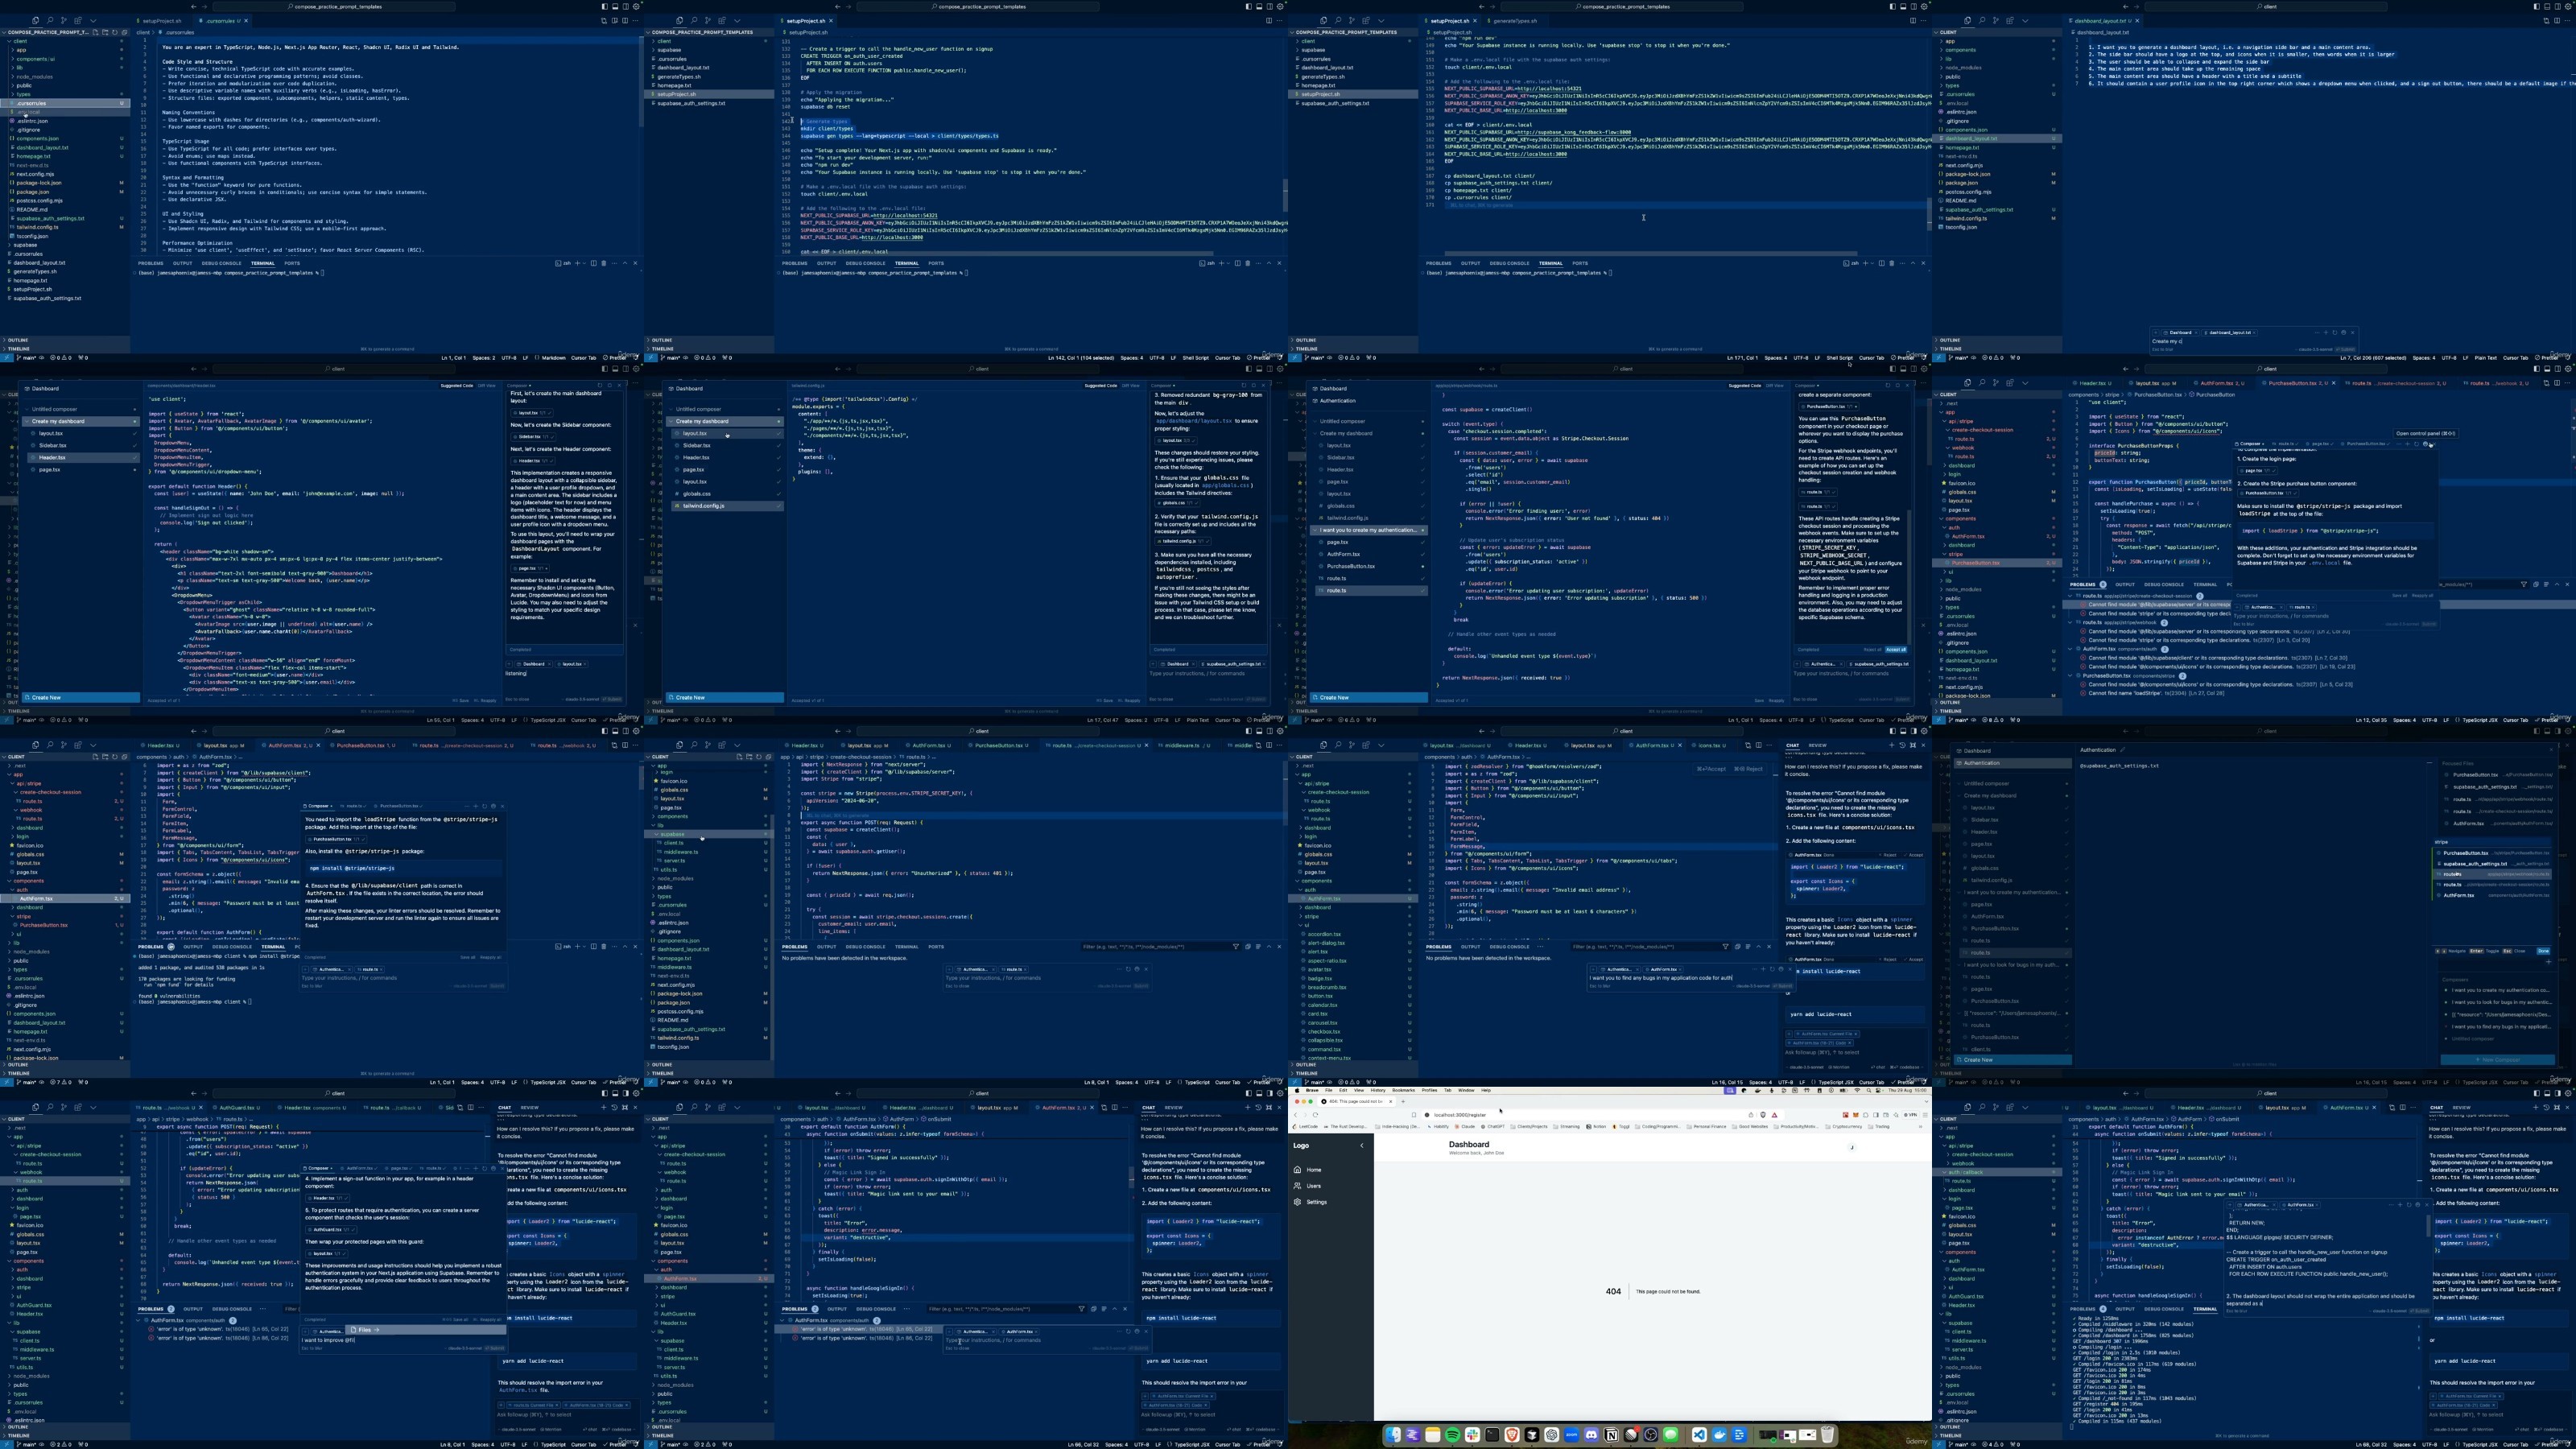
Task: Toggle the Brave VPN button
Action: point(1910,1115)
